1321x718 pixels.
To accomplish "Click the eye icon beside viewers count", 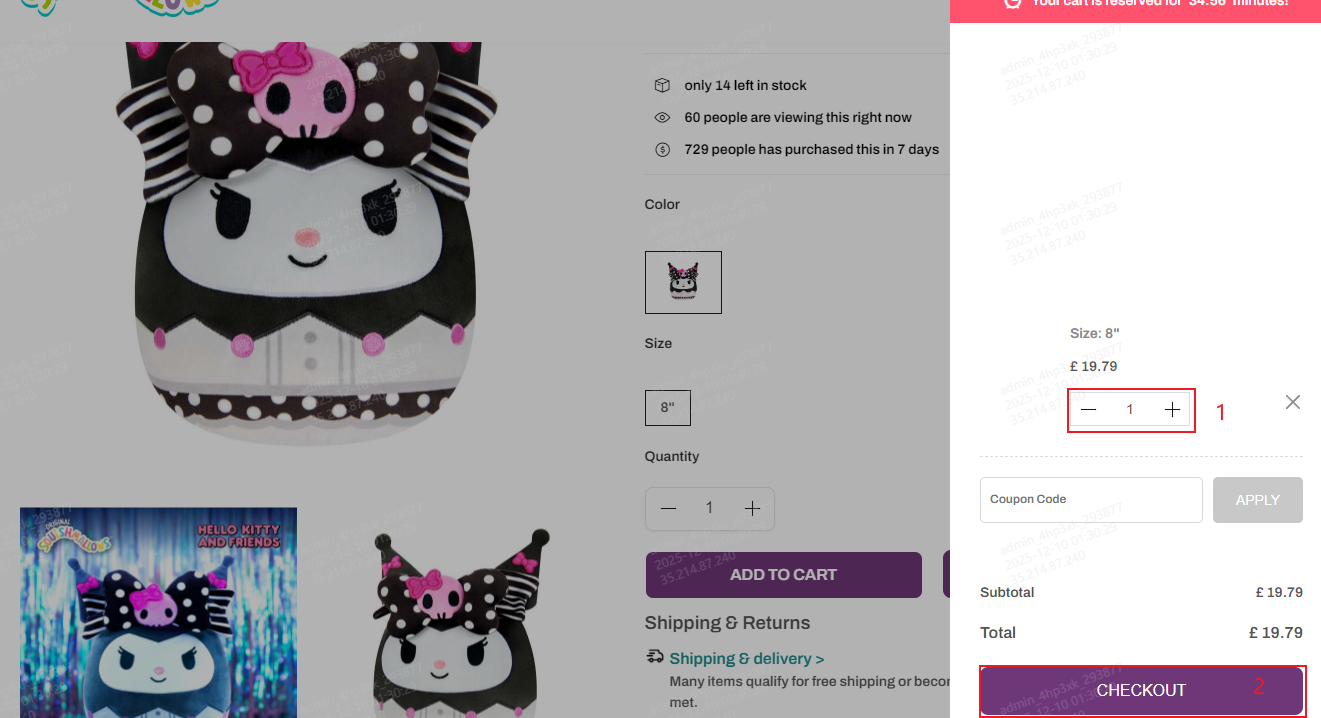I will pos(662,118).
